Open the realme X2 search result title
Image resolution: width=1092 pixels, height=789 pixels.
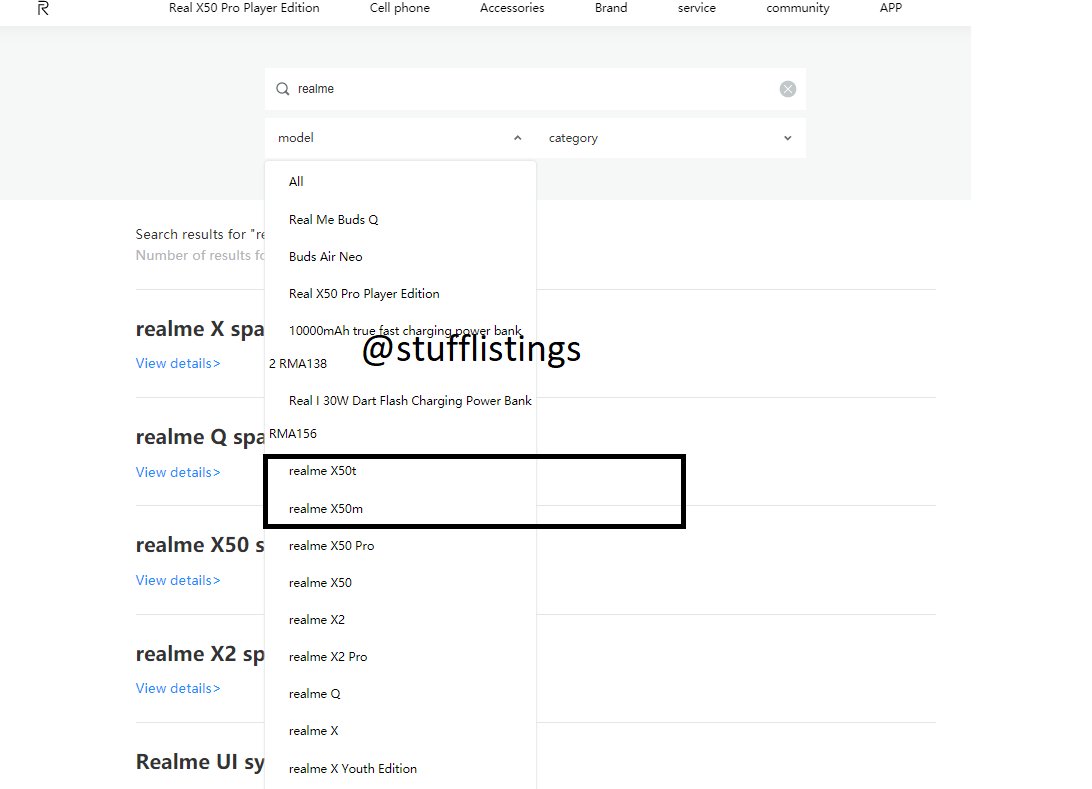coord(200,655)
